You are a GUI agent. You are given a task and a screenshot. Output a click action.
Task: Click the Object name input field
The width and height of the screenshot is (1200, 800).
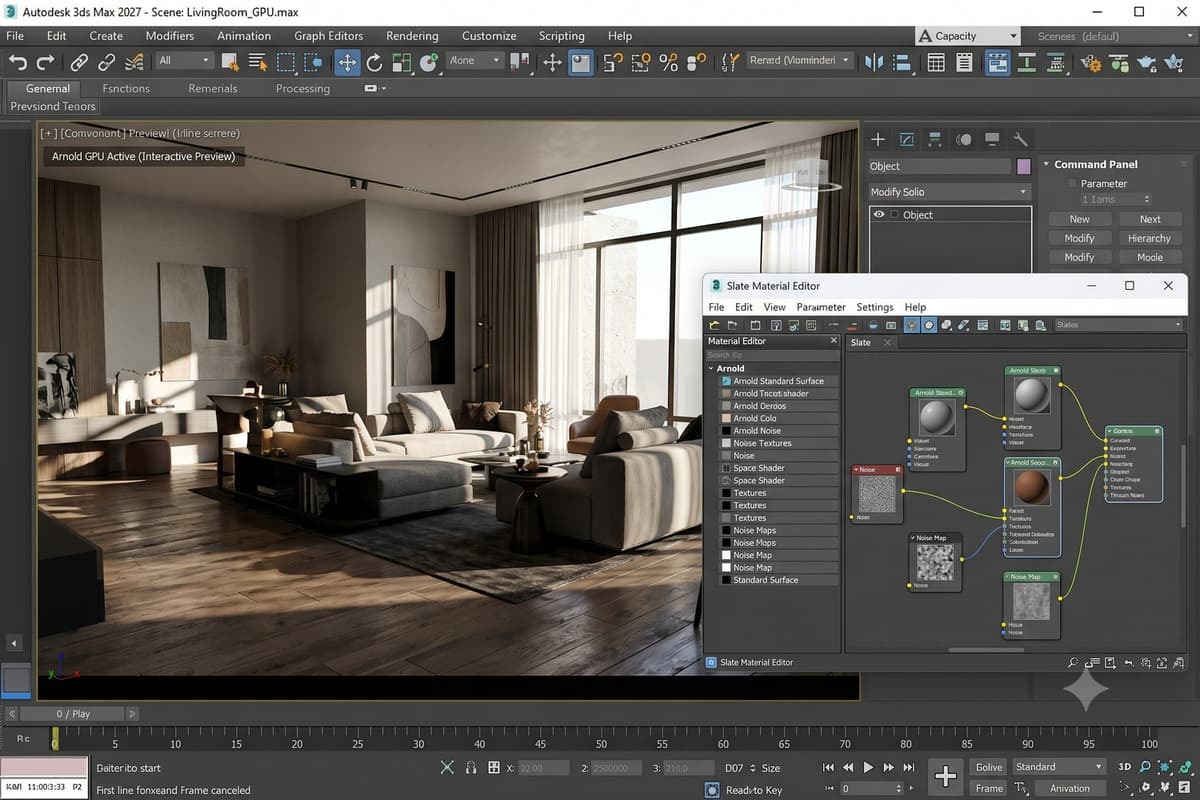940,166
